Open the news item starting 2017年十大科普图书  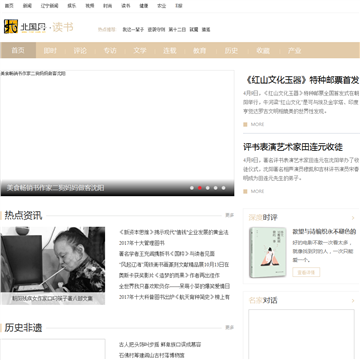click(174, 297)
